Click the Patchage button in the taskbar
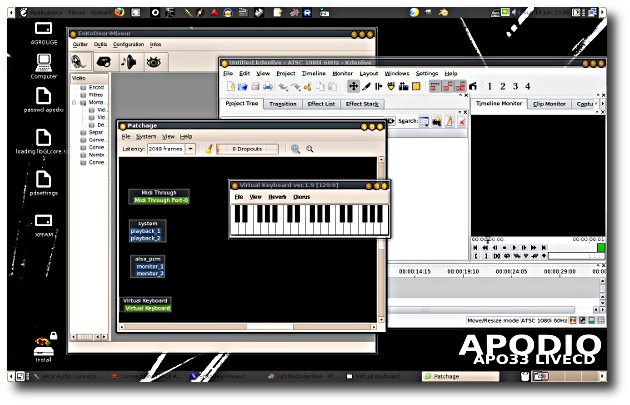Image resolution: width=630 pixels, height=405 pixels. pos(460,376)
